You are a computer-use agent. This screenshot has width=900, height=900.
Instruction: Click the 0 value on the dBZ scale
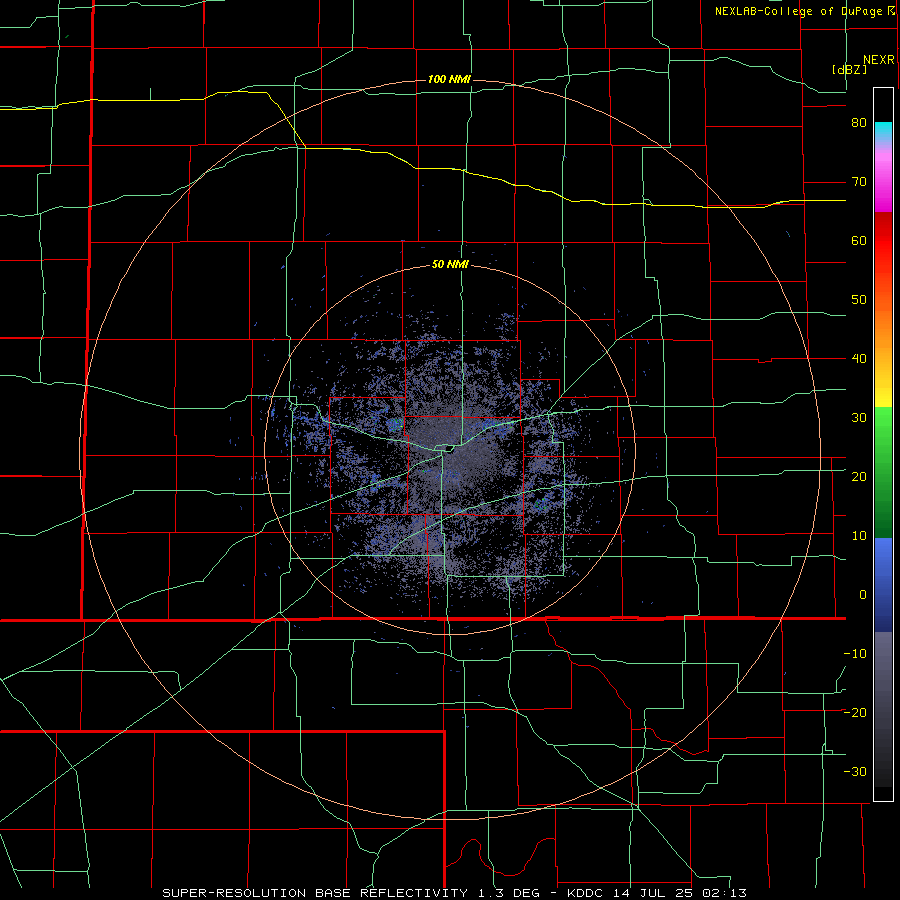point(863,595)
